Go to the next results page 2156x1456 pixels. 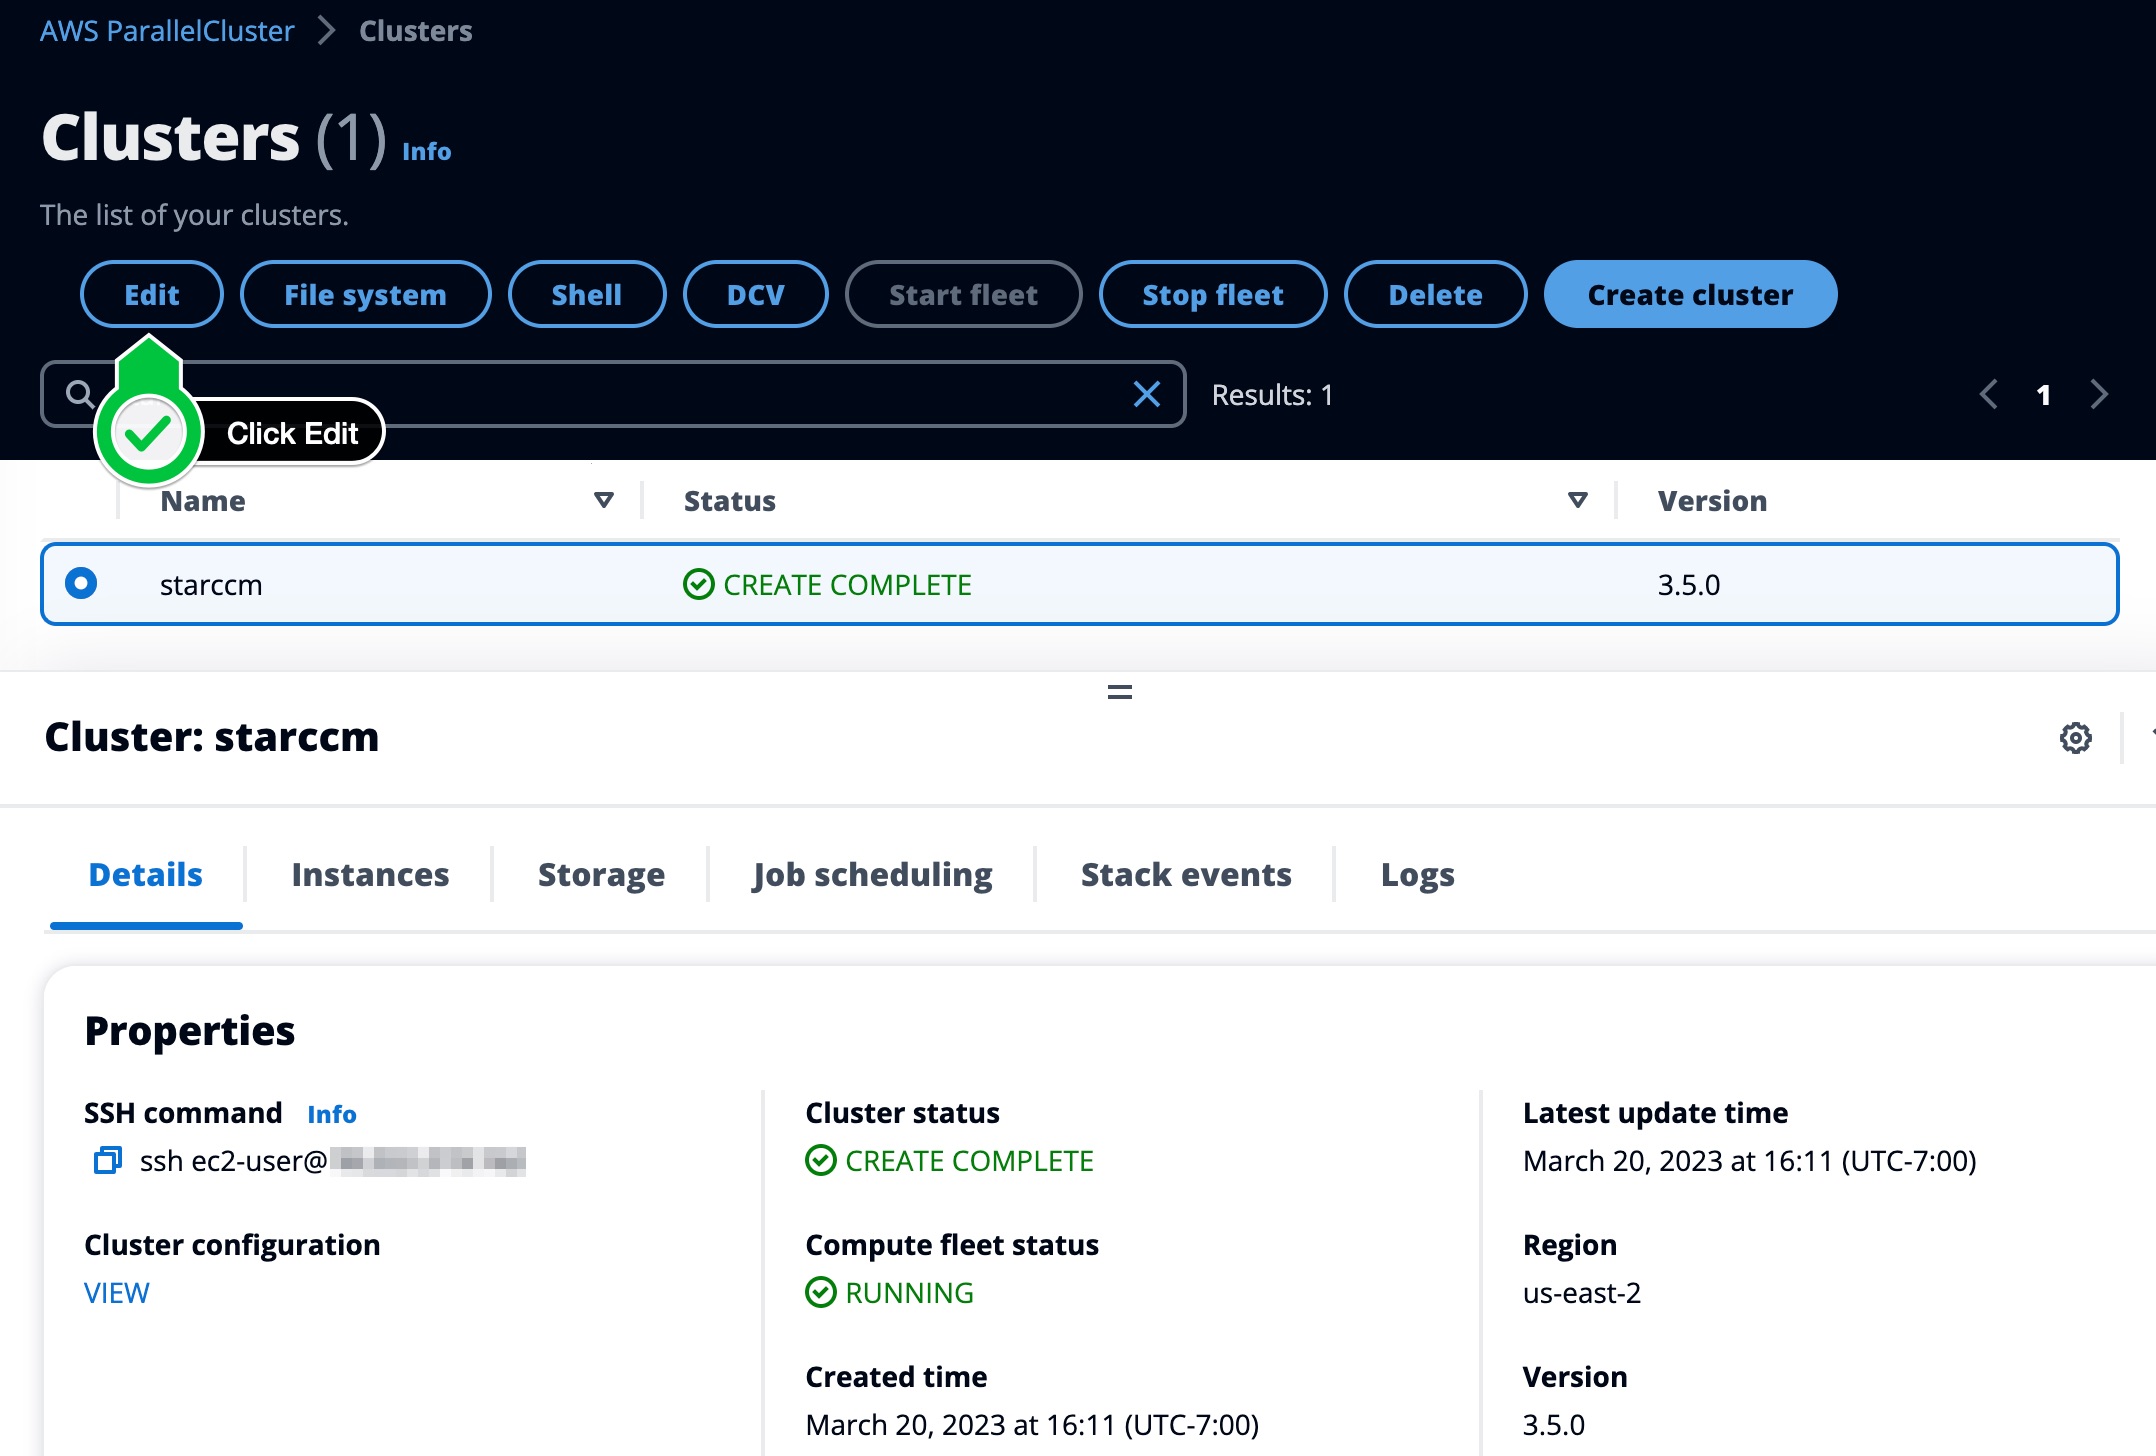[x=2099, y=395]
